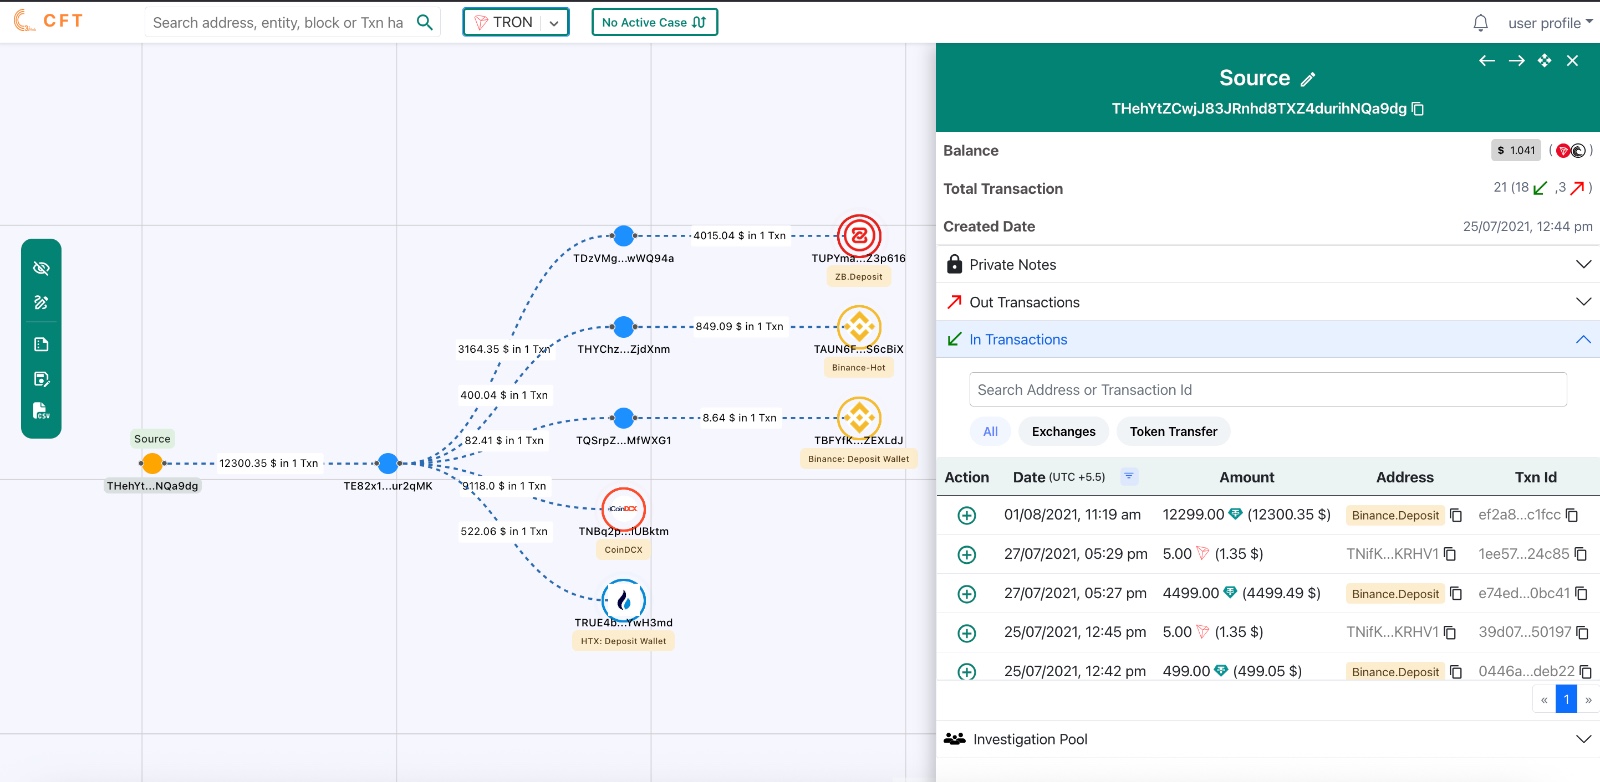Click the No Active Case button

(x=654, y=22)
